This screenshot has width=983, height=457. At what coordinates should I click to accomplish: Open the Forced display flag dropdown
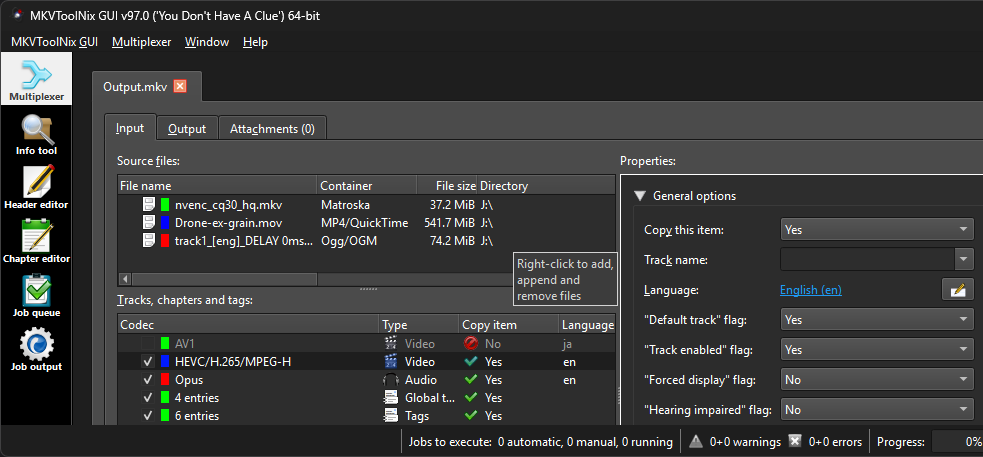877,380
